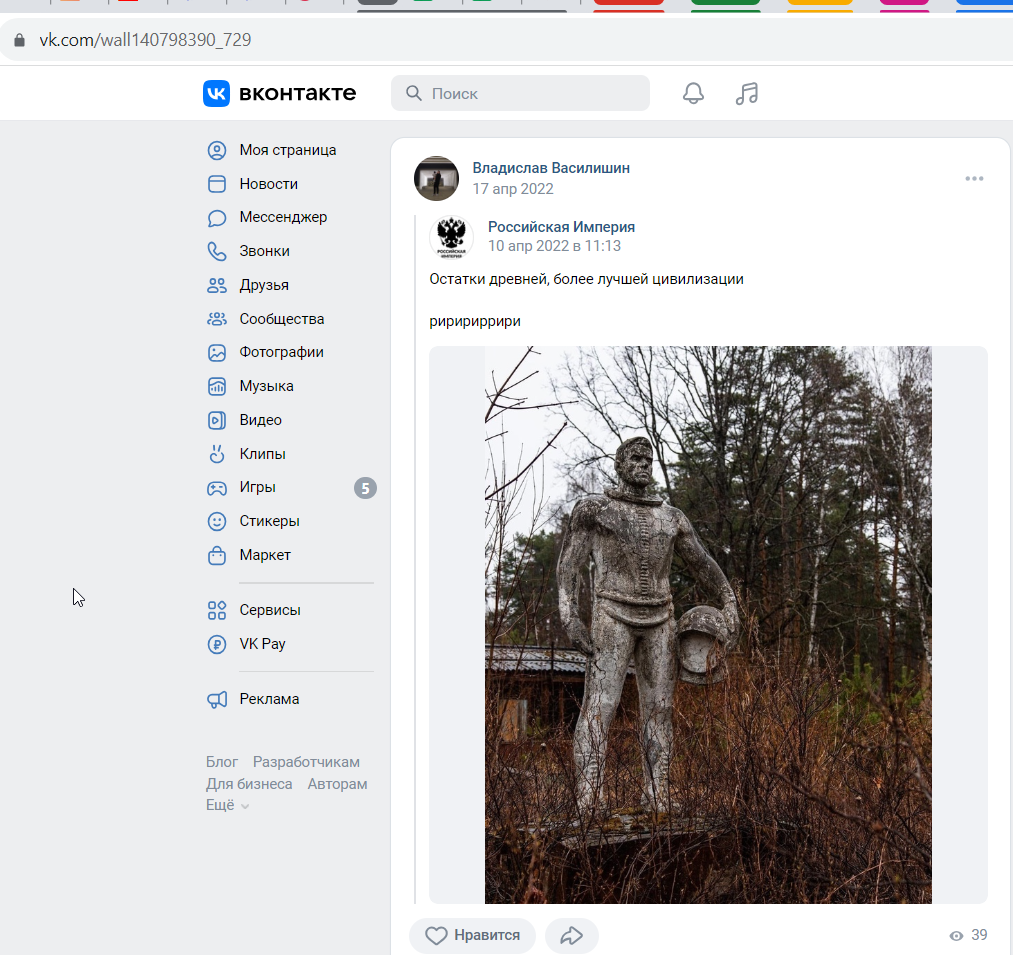Click the vk.com address bar URL

tap(145, 40)
